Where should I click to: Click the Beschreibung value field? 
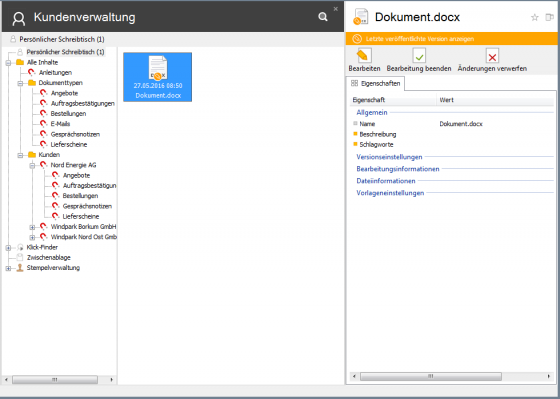(x=496, y=134)
